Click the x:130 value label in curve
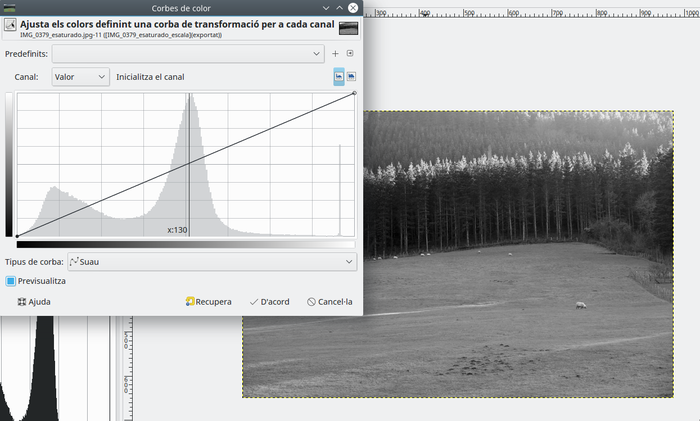This screenshot has height=421, width=700. 177,230
